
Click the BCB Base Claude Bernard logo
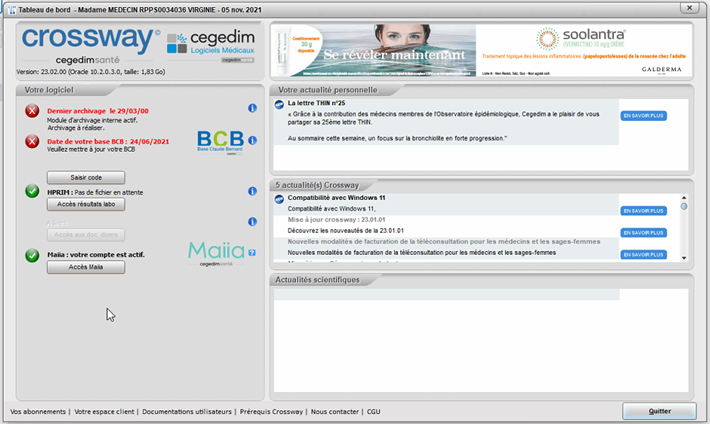[x=221, y=142]
